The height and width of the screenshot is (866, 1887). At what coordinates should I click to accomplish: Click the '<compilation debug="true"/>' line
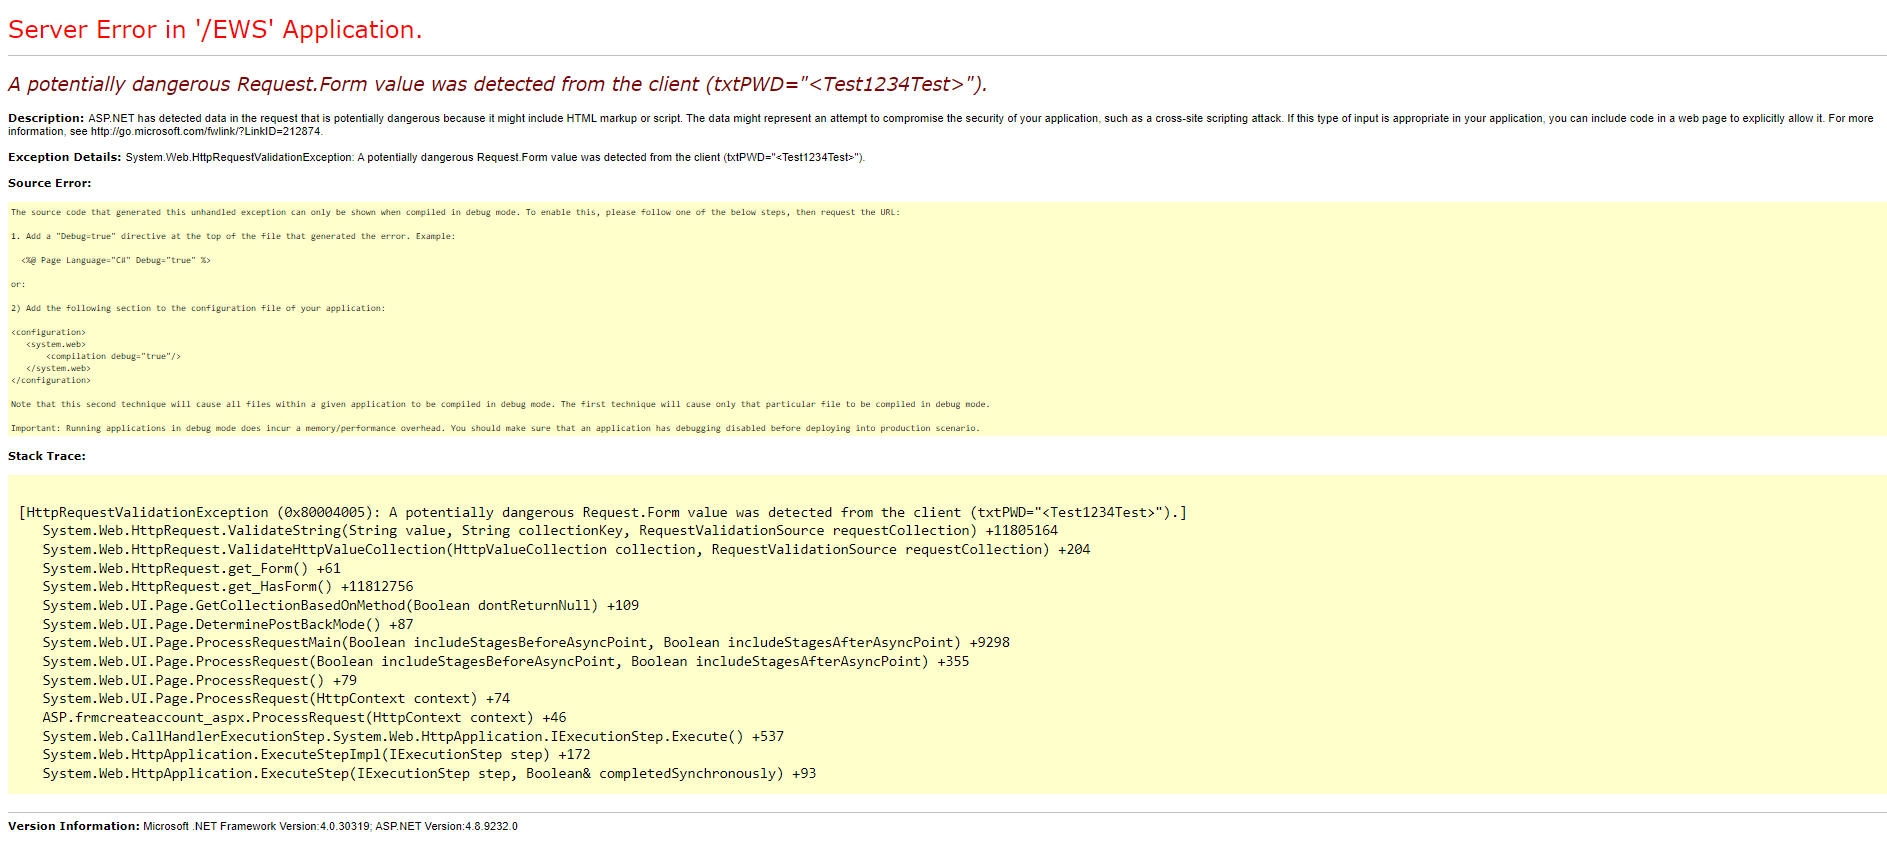coord(113,356)
